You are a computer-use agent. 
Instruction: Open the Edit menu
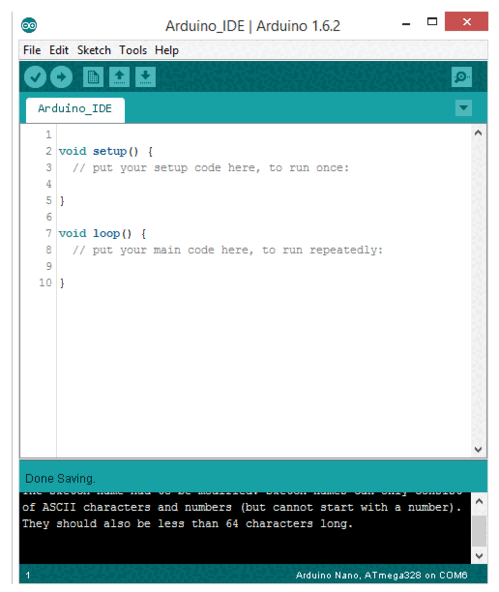click(x=59, y=50)
